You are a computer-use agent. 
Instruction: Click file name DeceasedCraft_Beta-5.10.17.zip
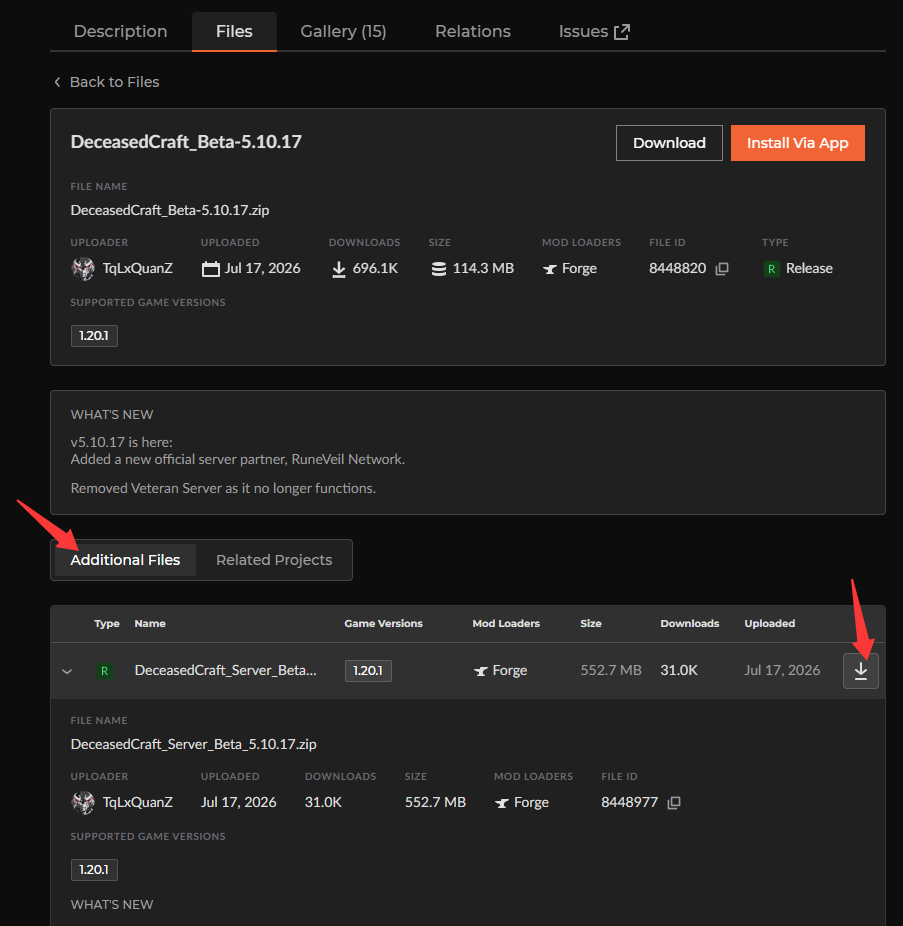tap(170, 210)
